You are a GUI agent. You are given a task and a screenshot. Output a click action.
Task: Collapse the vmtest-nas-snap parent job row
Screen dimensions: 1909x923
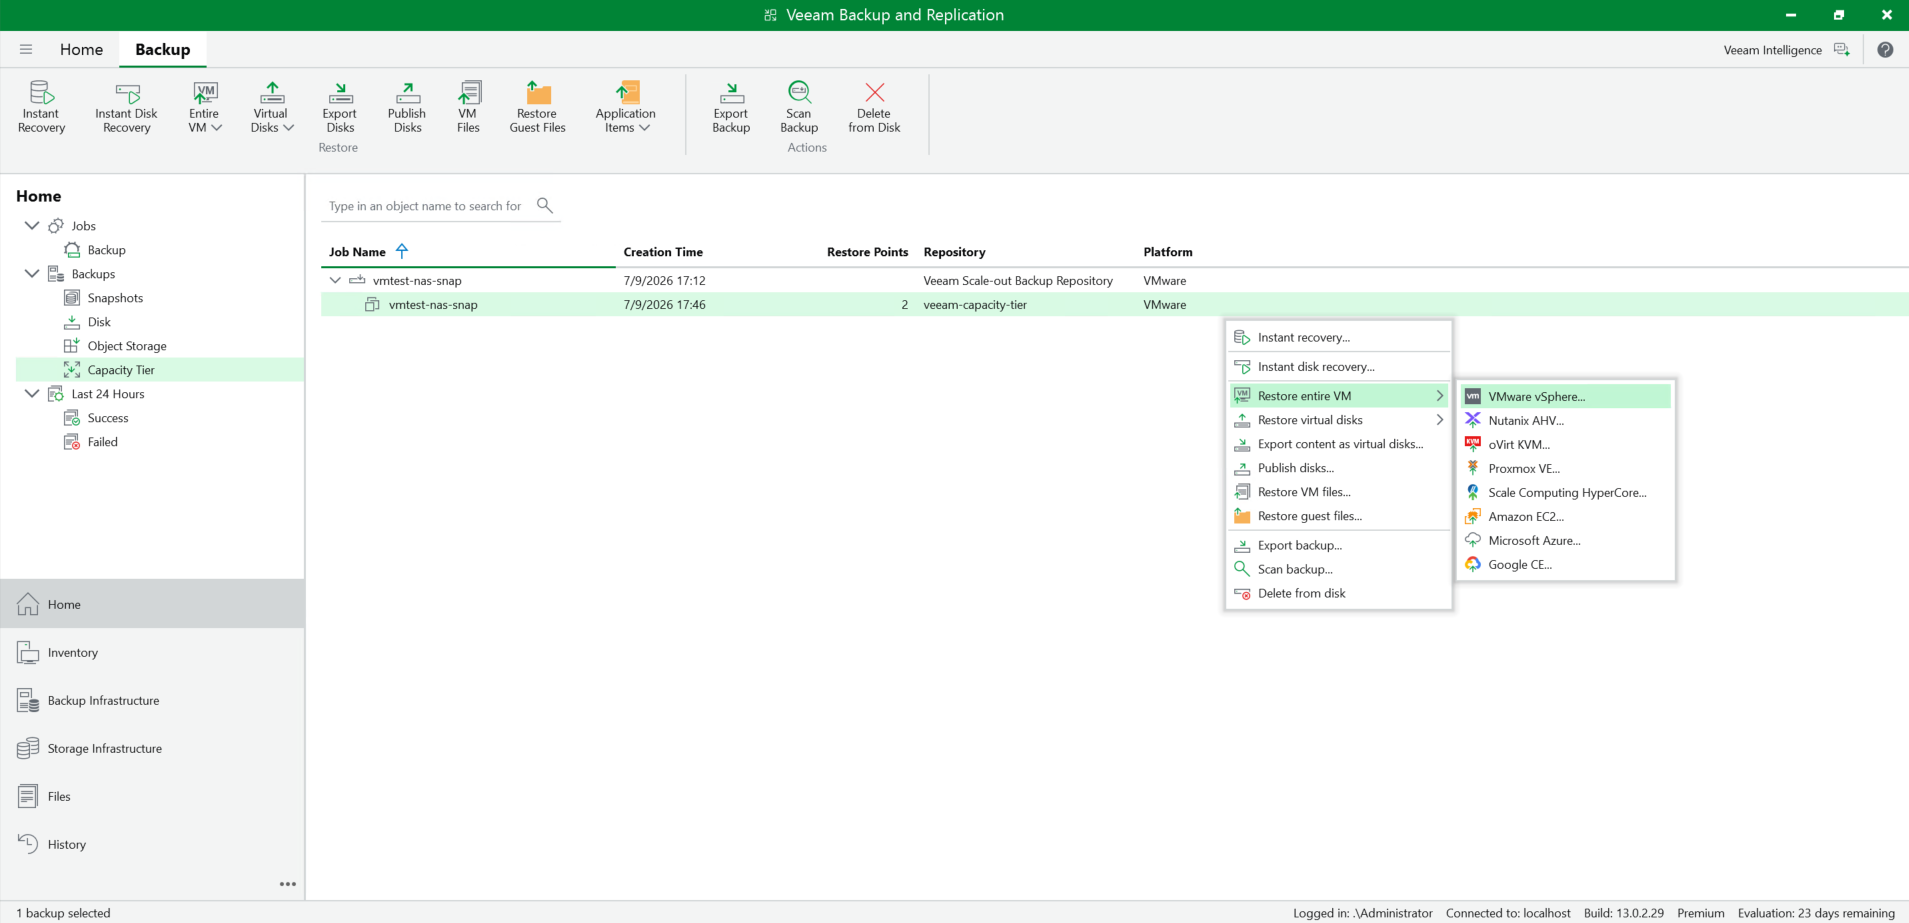335,280
